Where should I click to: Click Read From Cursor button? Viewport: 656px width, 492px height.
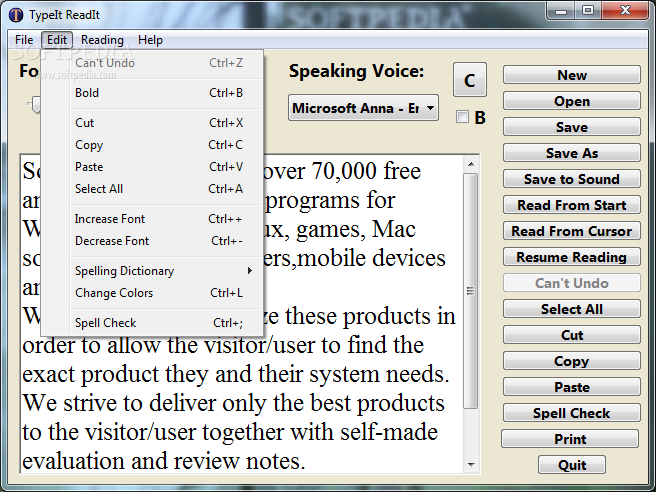click(571, 231)
